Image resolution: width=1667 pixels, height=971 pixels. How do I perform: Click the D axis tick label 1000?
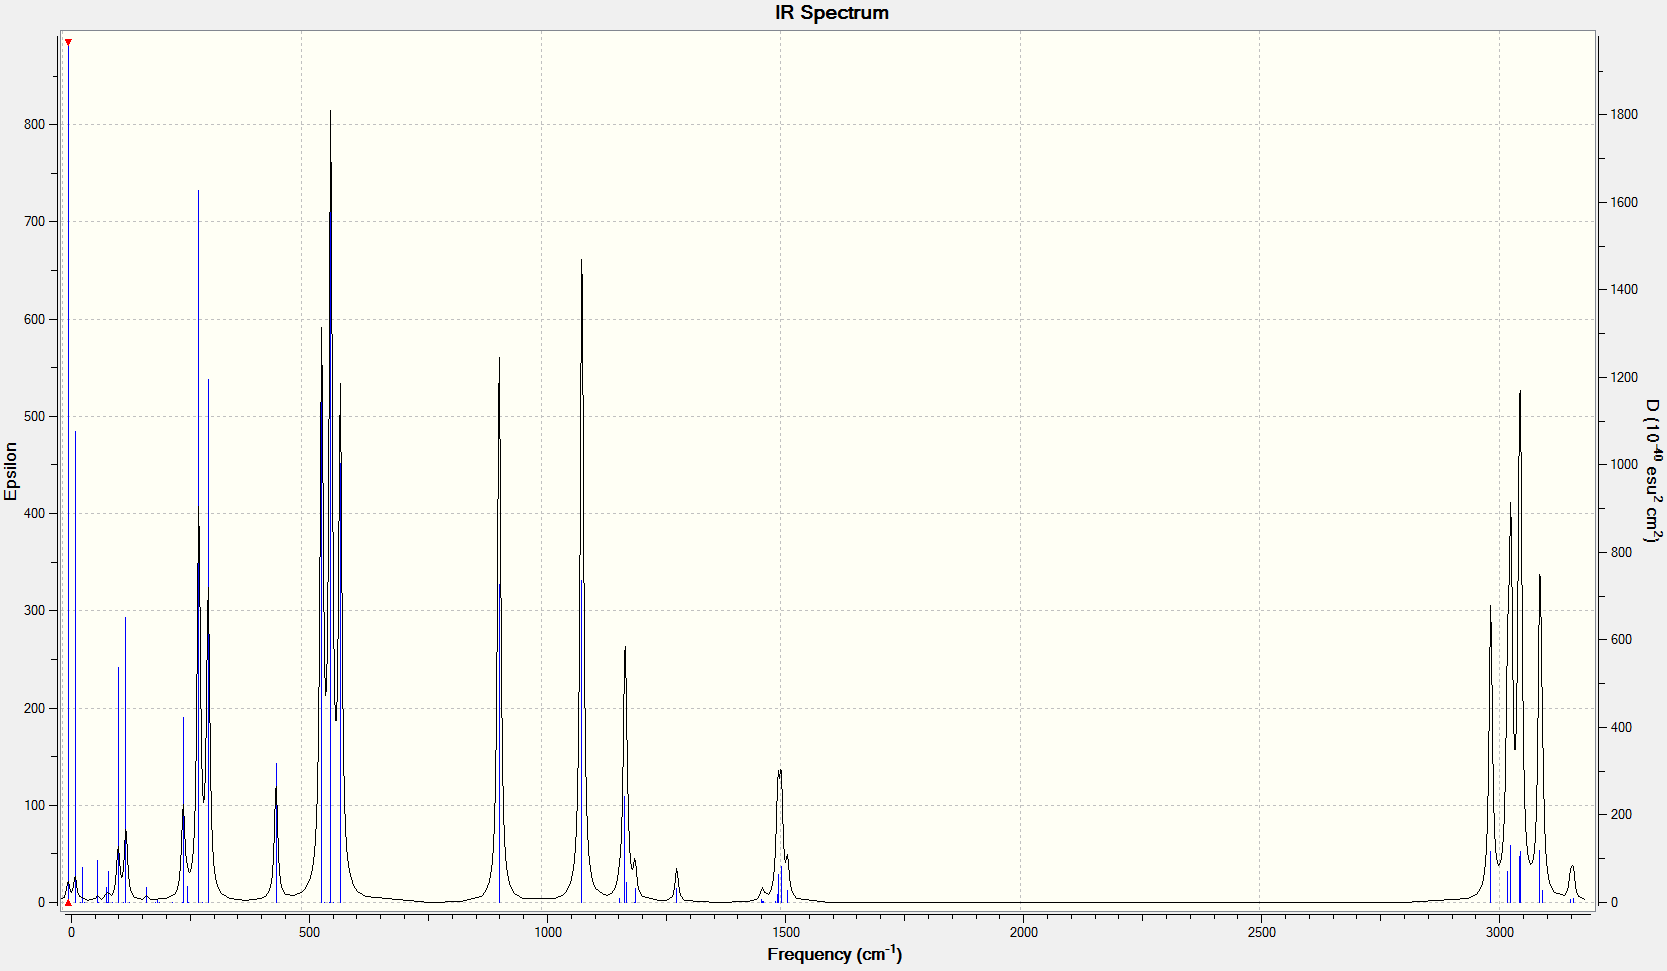[x=1624, y=465]
